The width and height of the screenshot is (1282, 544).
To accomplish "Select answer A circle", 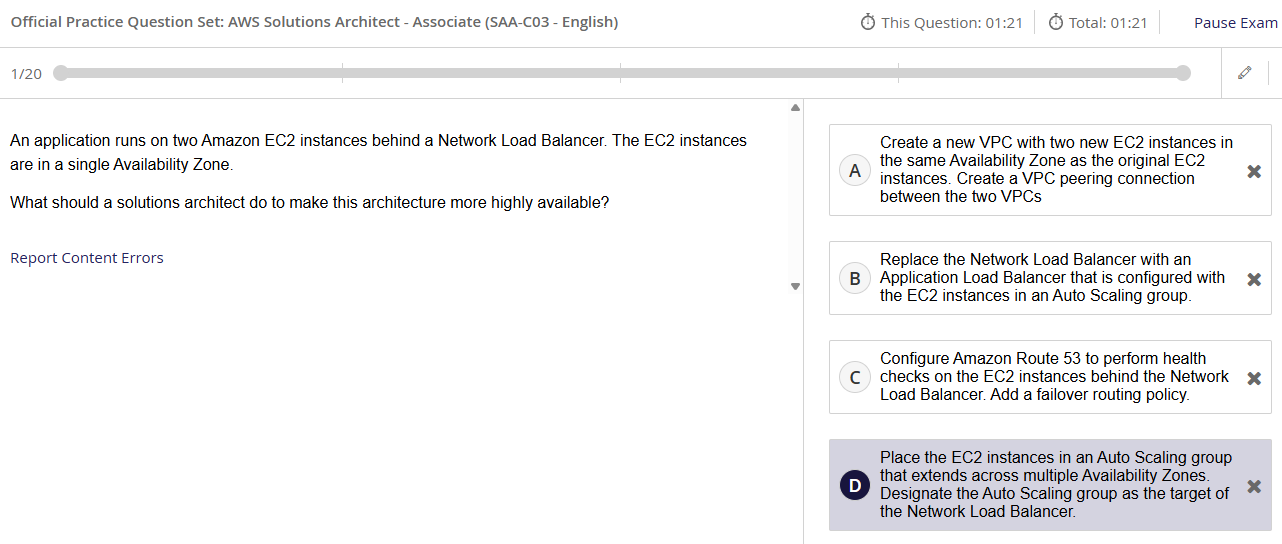I will click(x=855, y=171).
